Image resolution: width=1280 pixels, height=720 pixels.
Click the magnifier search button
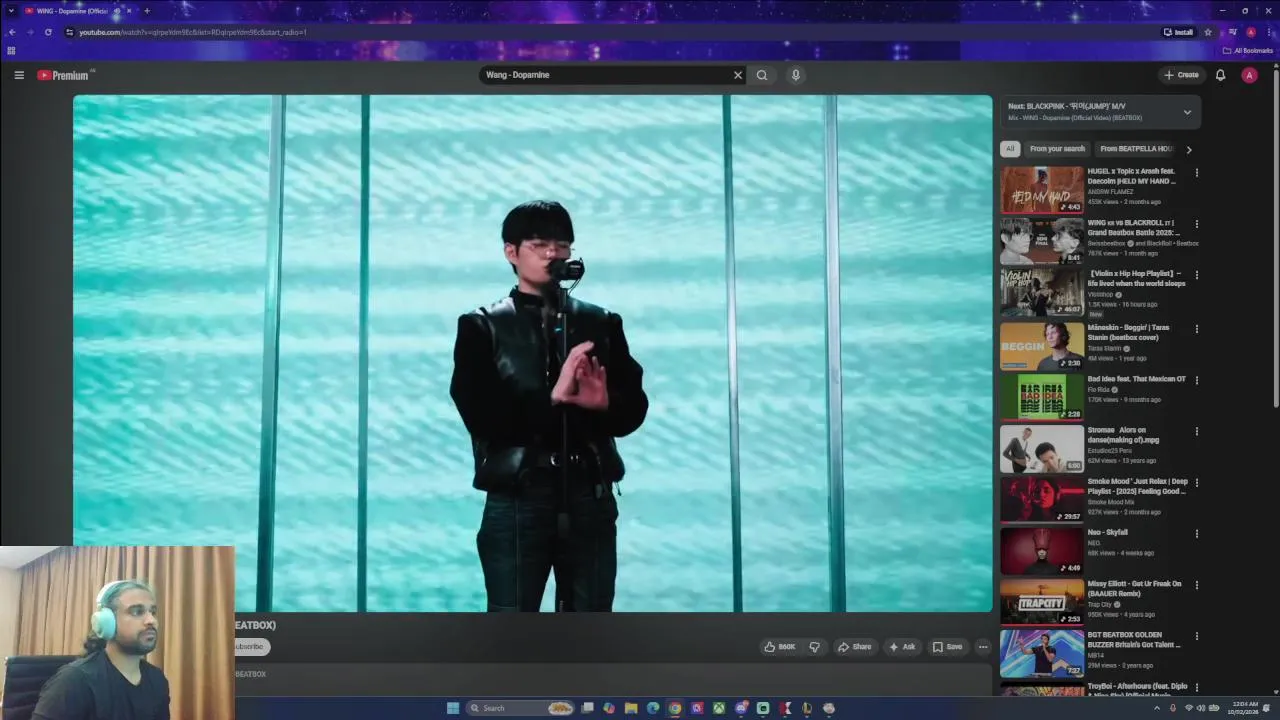(762, 75)
